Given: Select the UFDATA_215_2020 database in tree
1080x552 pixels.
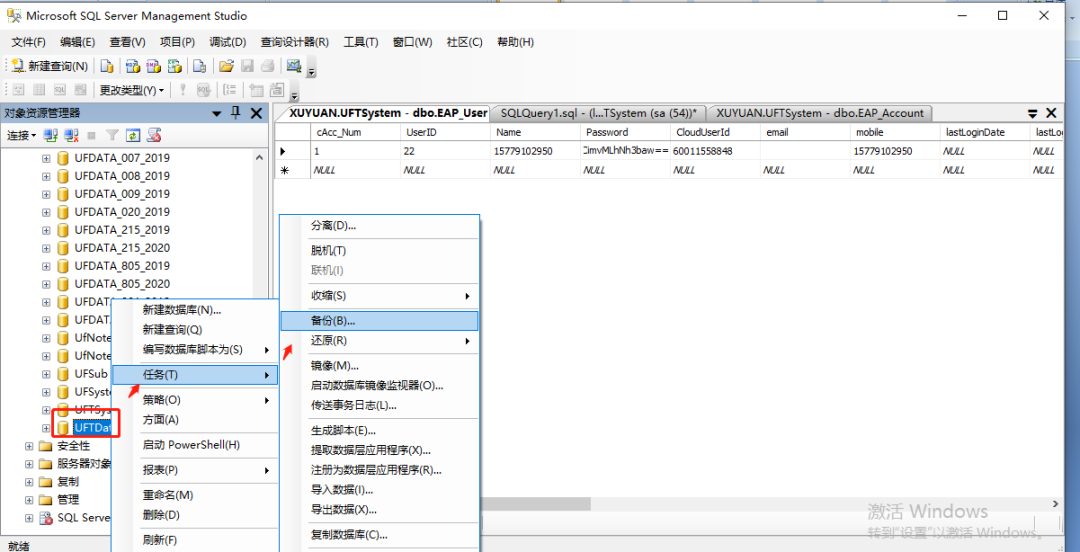Looking at the screenshot, I should [122, 247].
